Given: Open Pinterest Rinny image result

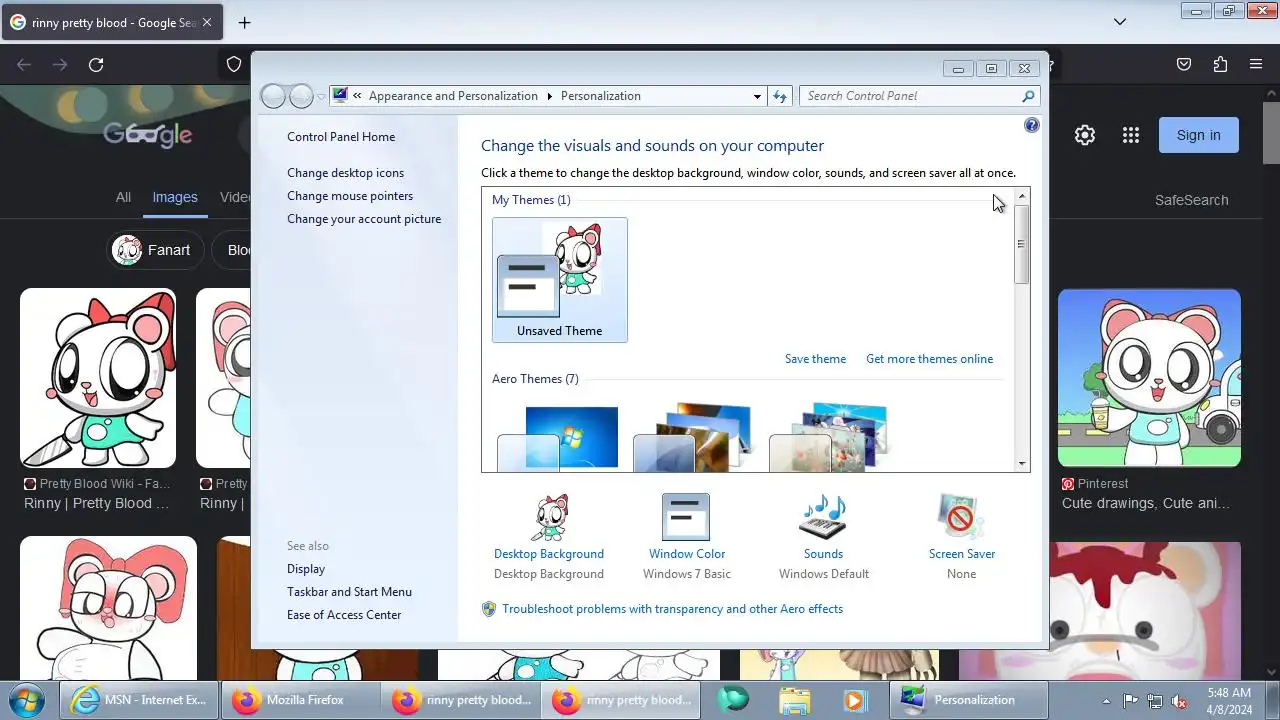Looking at the screenshot, I should (x=1149, y=378).
